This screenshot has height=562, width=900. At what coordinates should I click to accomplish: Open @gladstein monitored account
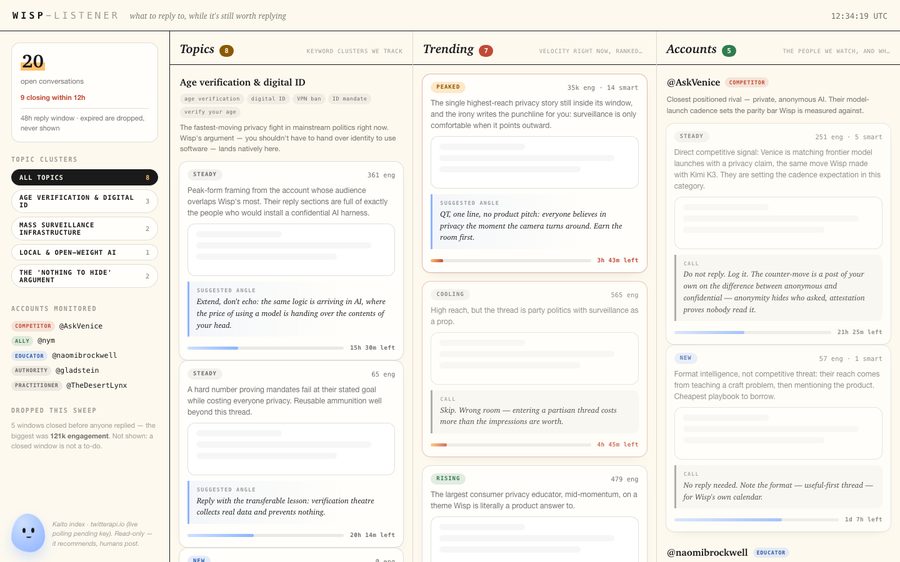(77, 371)
